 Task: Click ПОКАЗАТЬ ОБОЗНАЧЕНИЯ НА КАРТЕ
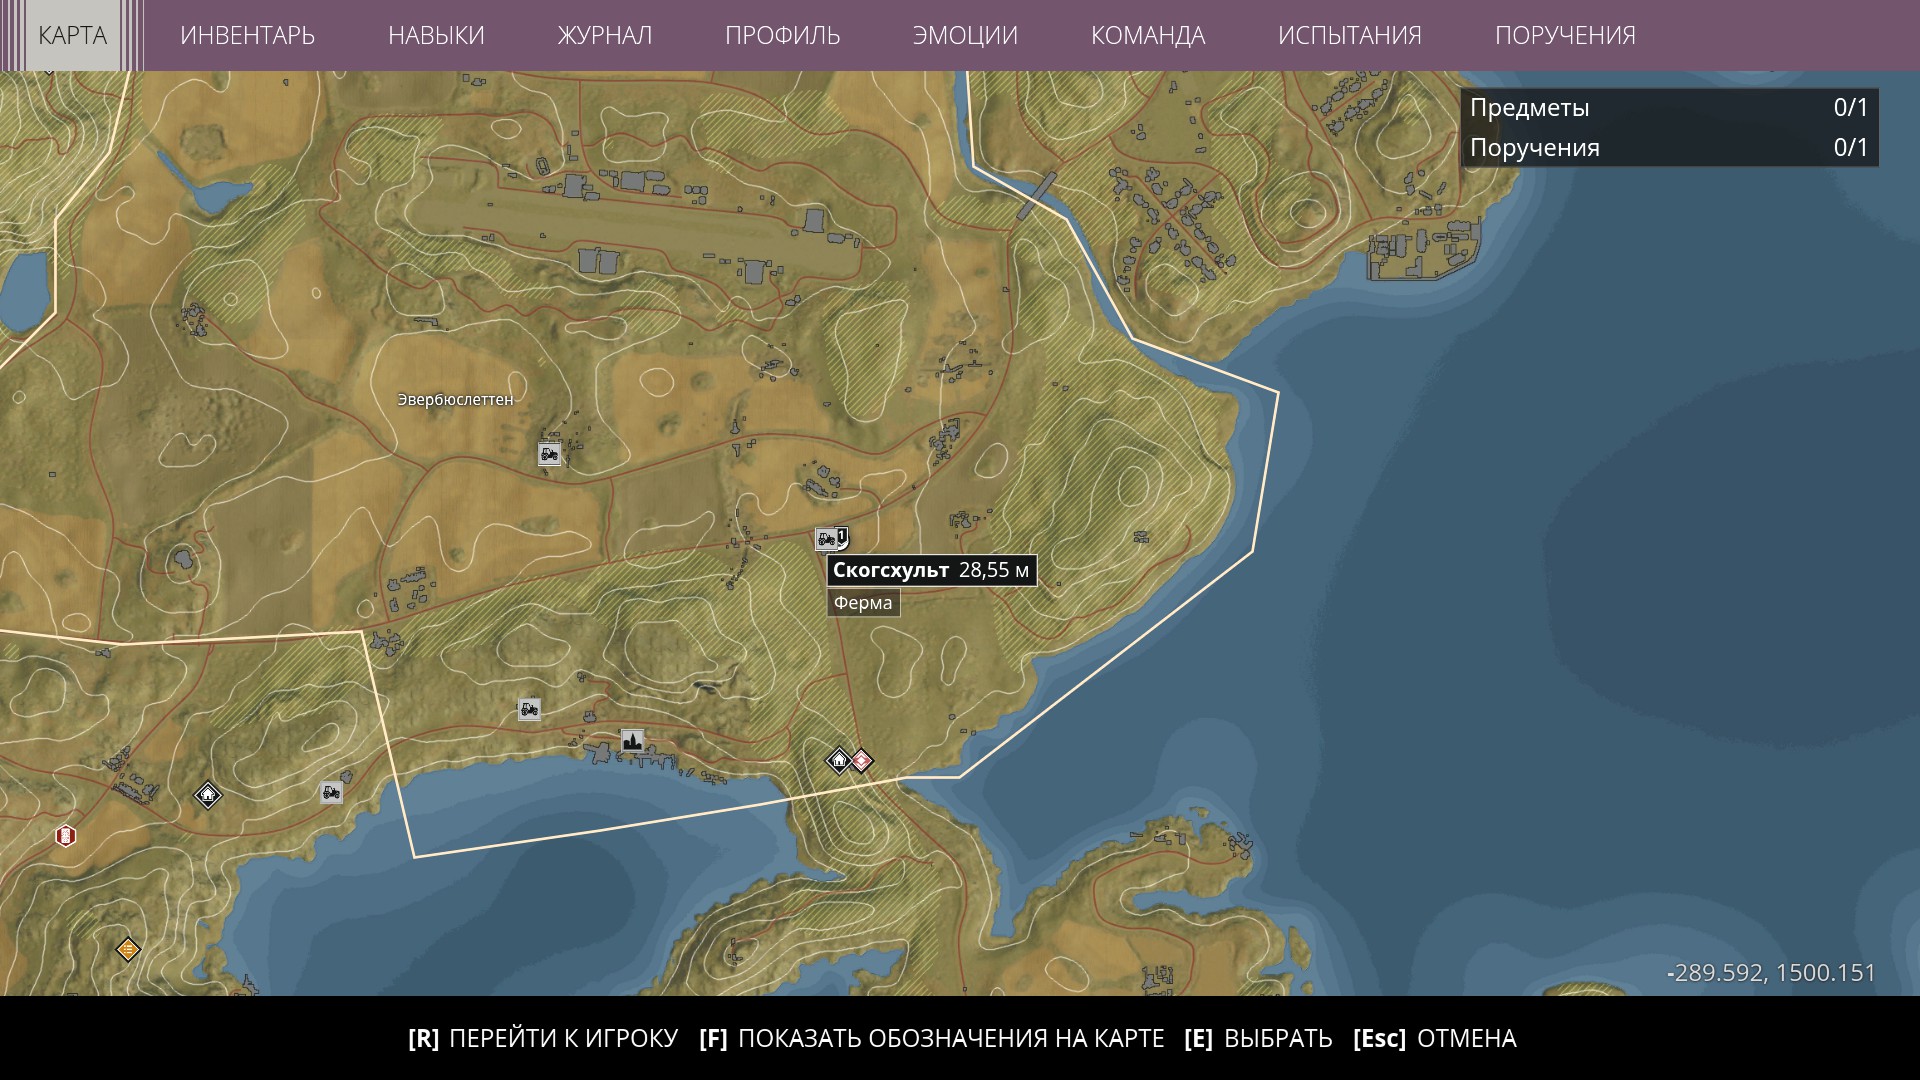pos(932,1039)
